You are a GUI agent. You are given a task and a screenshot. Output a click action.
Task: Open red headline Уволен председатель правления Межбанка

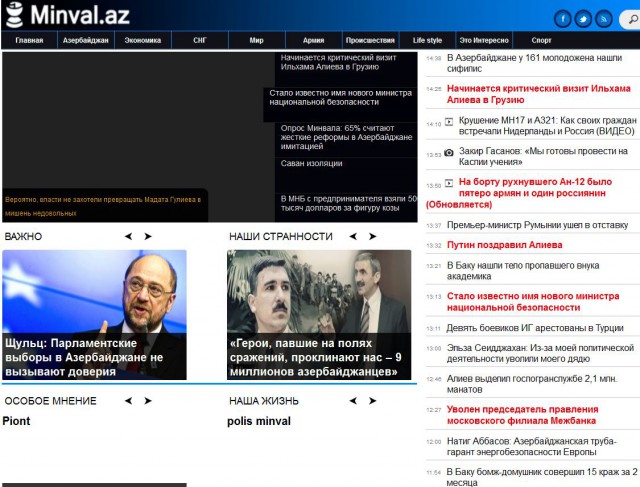pos(522,415)
